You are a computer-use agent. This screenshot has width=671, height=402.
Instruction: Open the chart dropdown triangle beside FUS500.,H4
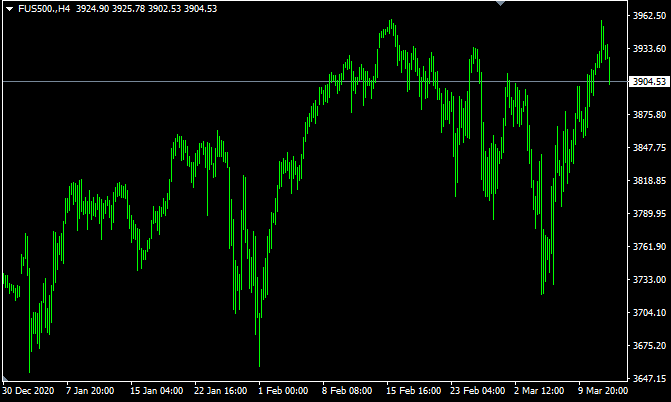[x=9, y=9]
